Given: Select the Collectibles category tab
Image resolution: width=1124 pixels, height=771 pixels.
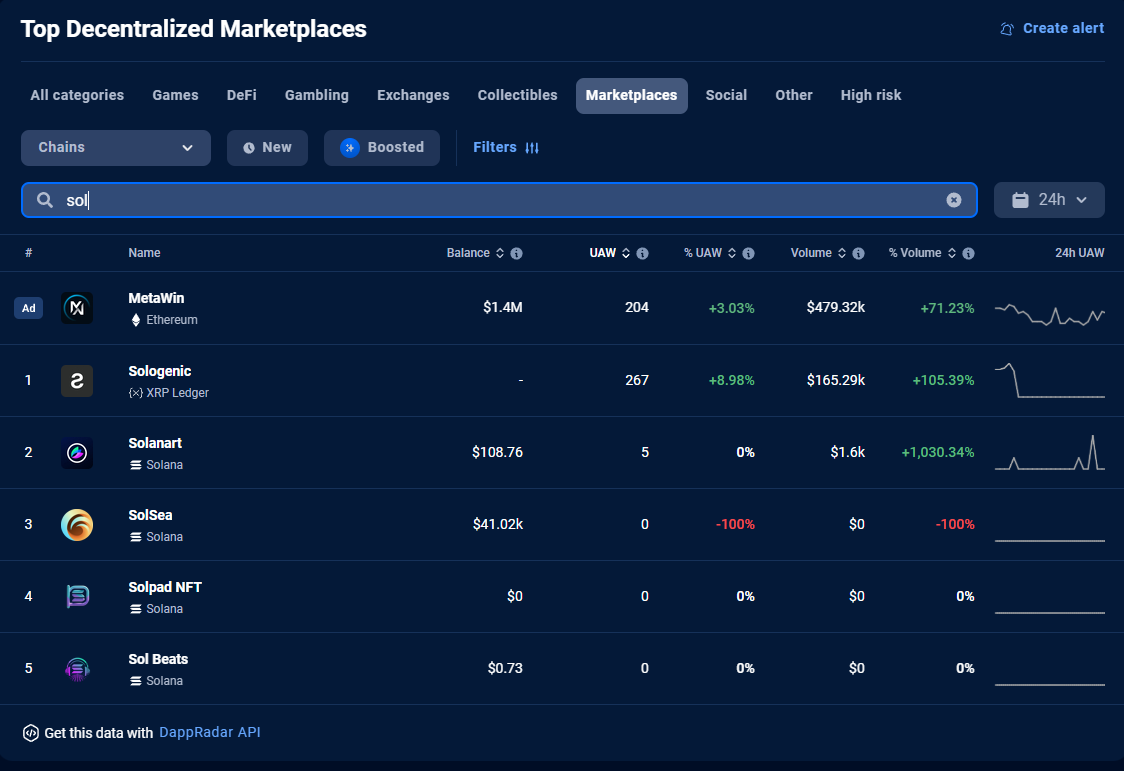Looking at the screenshot, I should pos(517,96).
